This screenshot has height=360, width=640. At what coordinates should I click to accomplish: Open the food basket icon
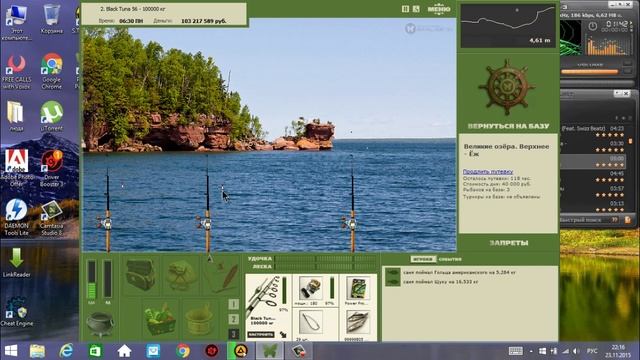pyautogui.click(x=160, y=318)
